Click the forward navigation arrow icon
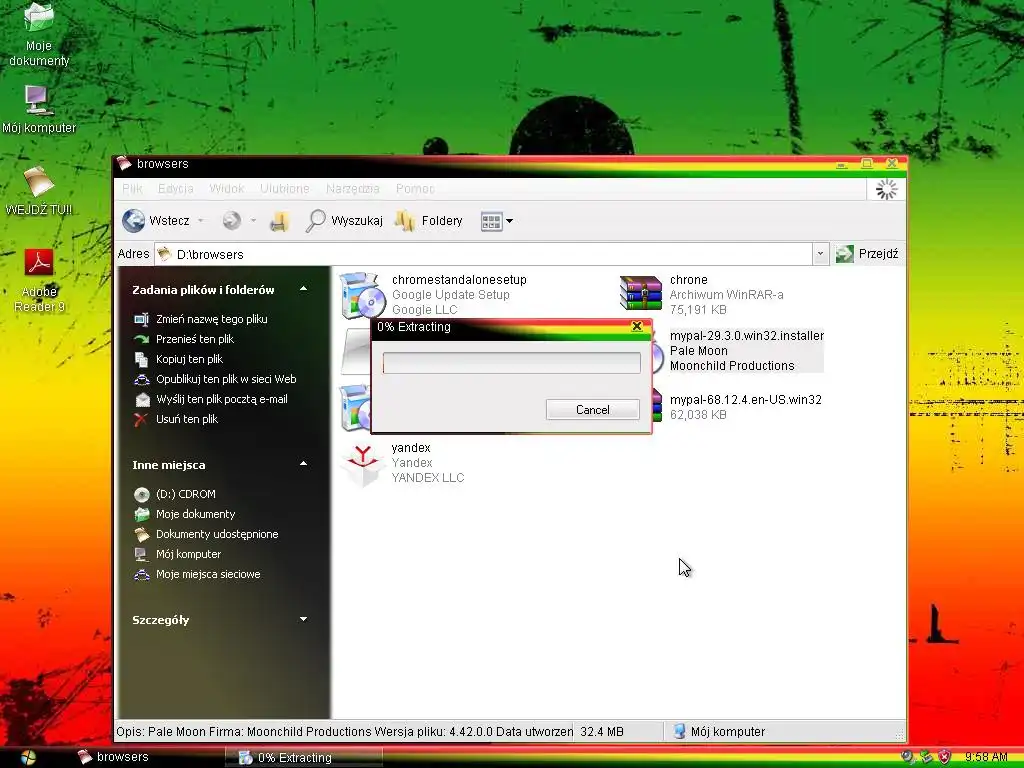This screenshot has width=1024, height=768. [x=231, y=221]
